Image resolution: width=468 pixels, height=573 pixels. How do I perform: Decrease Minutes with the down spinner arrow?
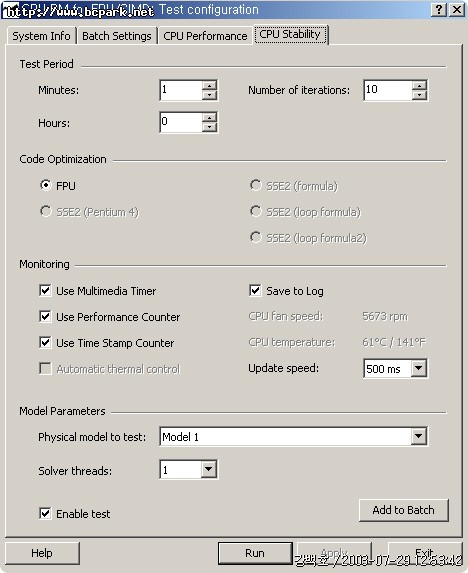click(x=209, y=95)
